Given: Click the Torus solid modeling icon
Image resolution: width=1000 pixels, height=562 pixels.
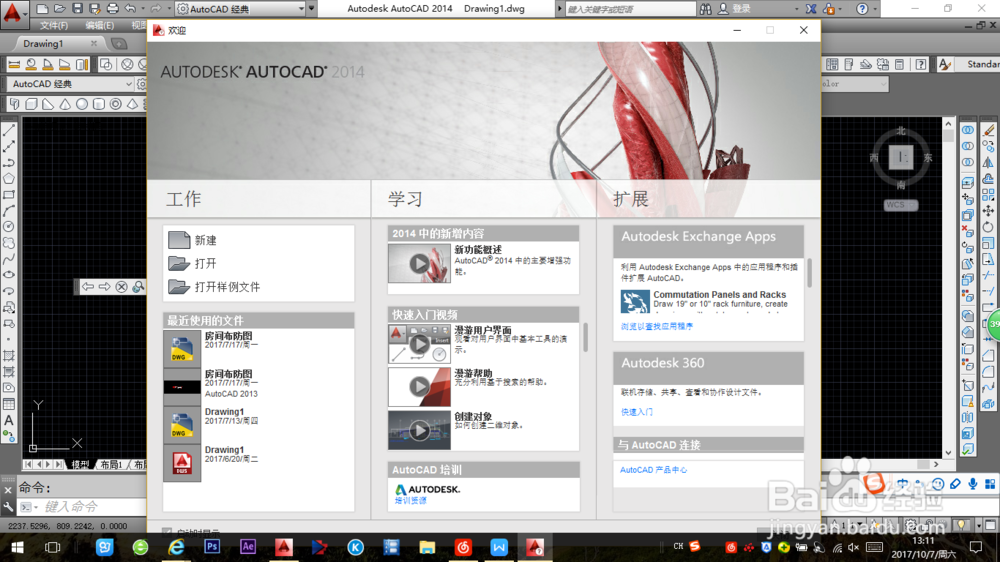Looking at the screenshot, I should coord(115,104).
